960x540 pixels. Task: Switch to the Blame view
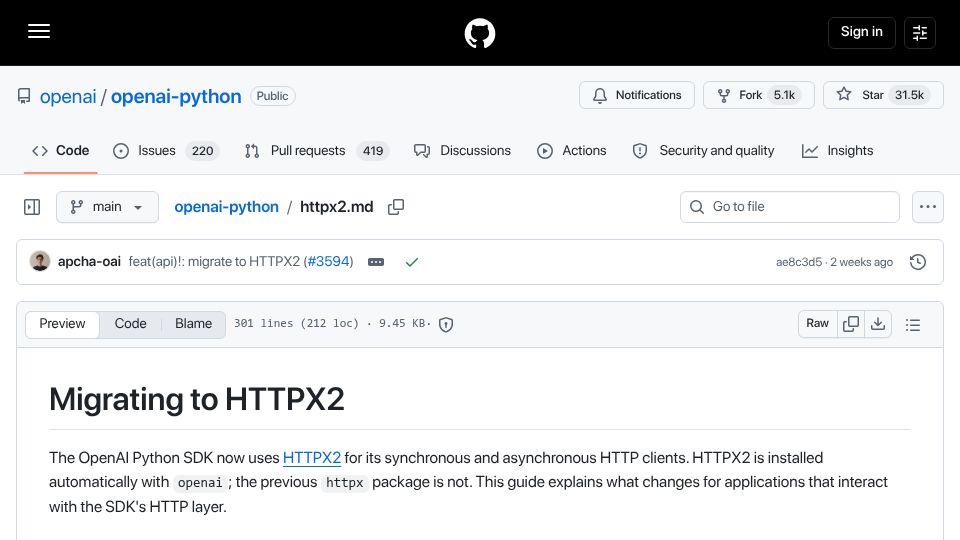193,324
